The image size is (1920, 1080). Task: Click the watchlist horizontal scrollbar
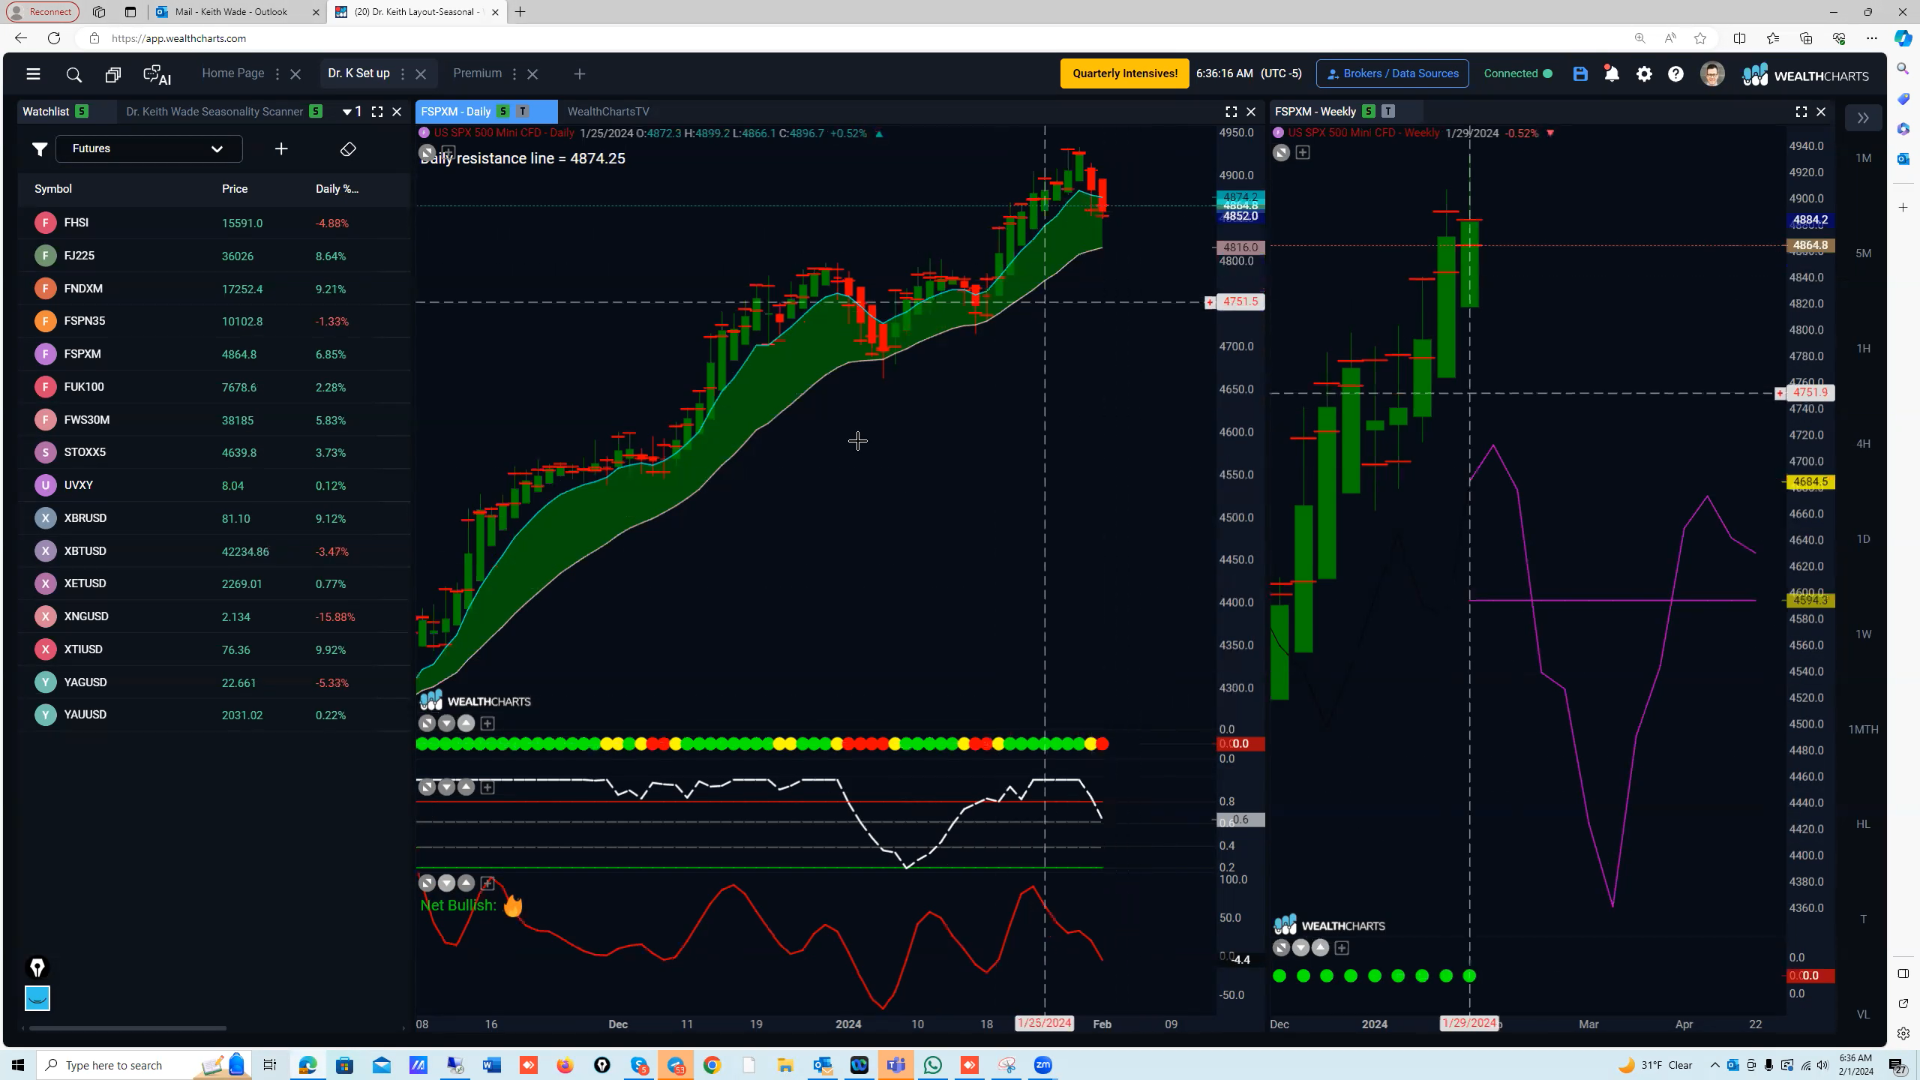127,1027
